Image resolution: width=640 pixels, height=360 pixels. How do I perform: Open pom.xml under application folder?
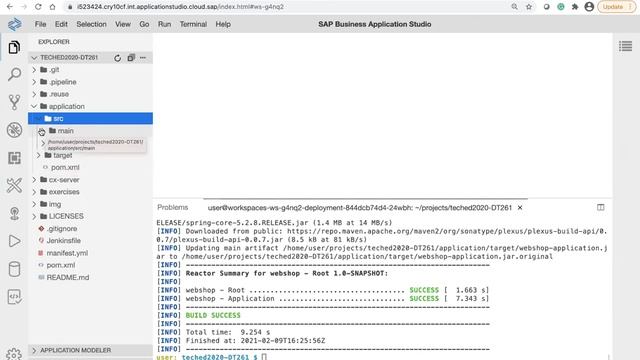point(90,167)
